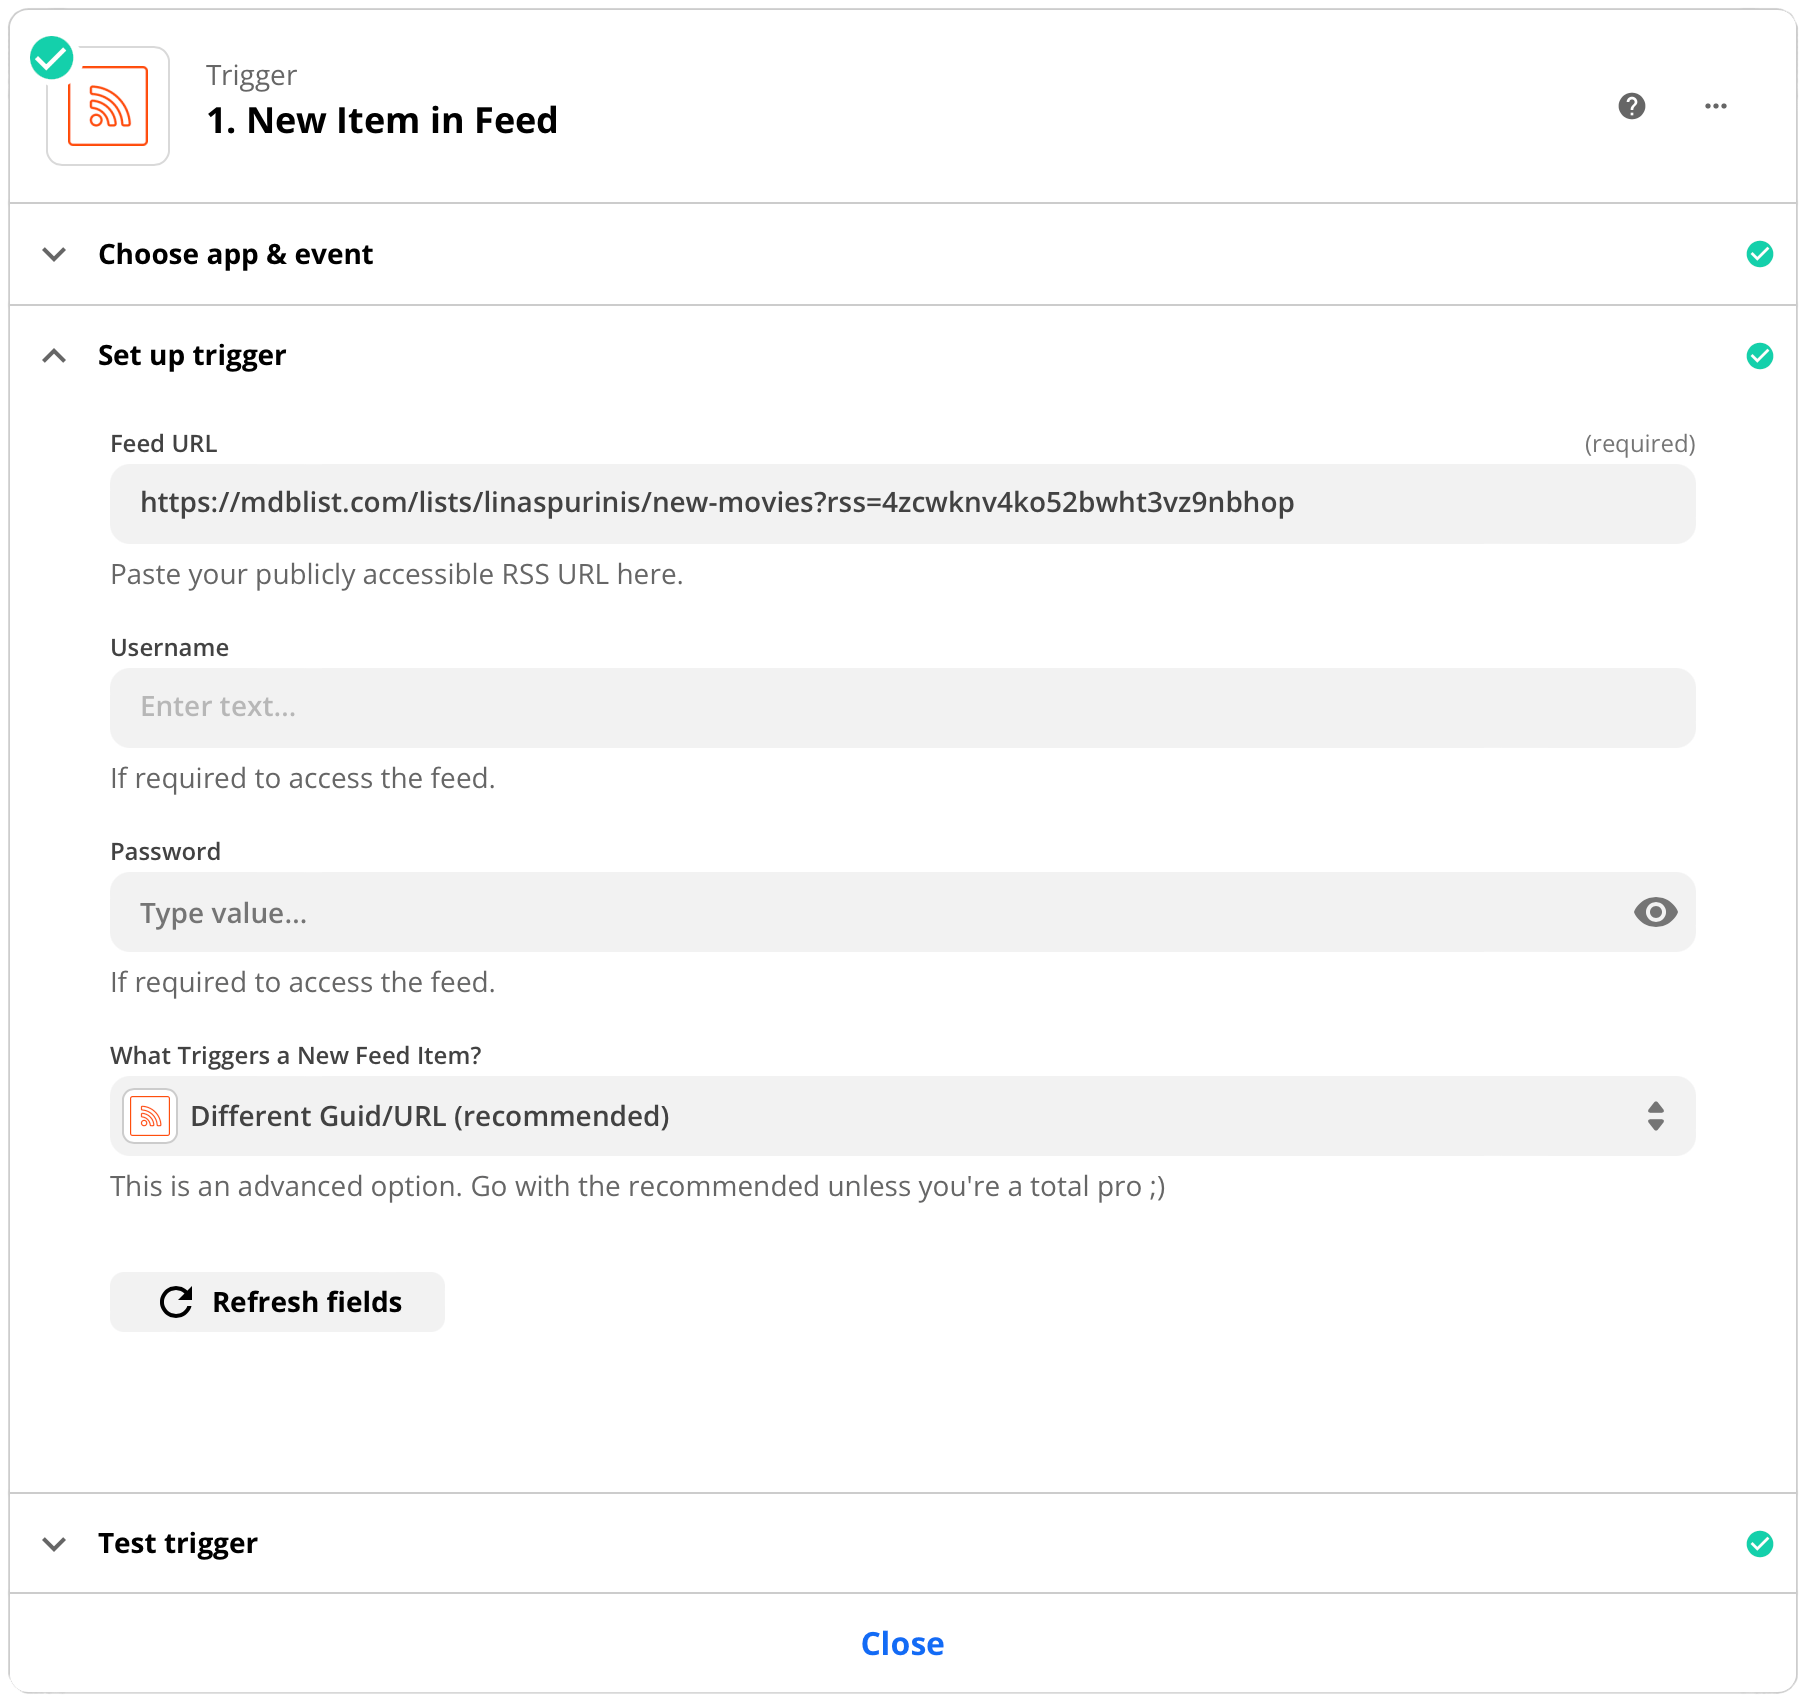This screenshot has height=1700, width=1804.
Task: Focus the Username text field
Action: pos(900,707)
